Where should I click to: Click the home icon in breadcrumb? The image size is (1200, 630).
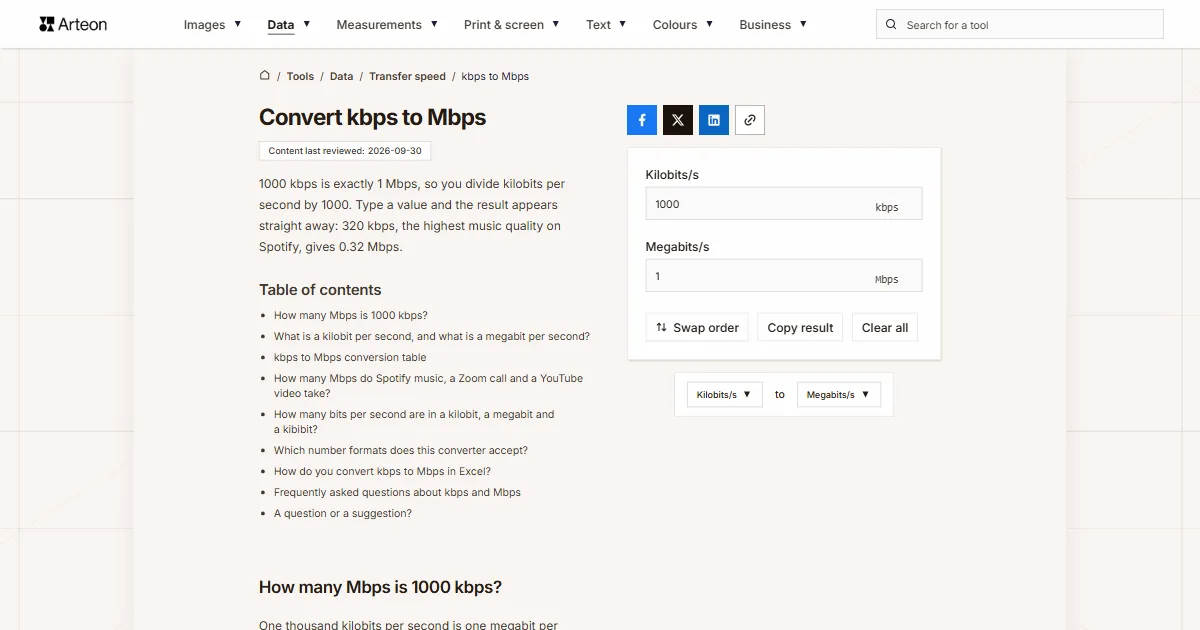[x=265, y=76]
